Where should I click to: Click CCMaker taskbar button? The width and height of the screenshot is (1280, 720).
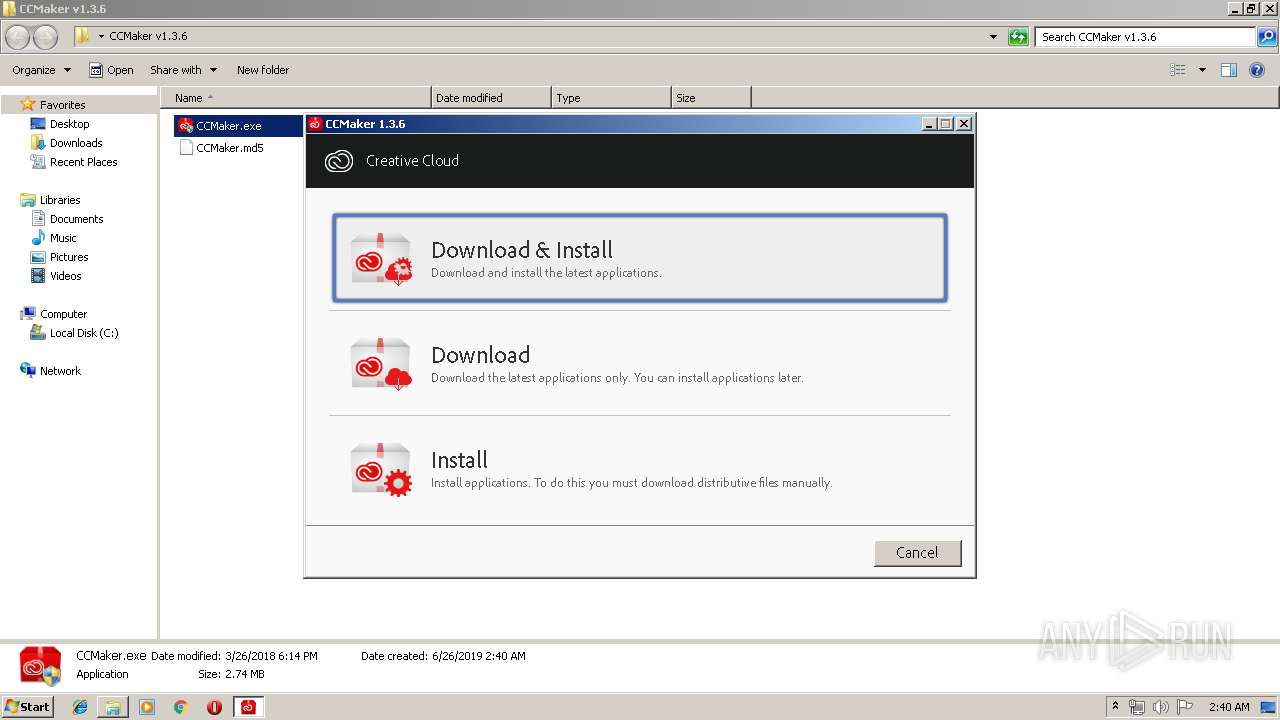(248, 707)
